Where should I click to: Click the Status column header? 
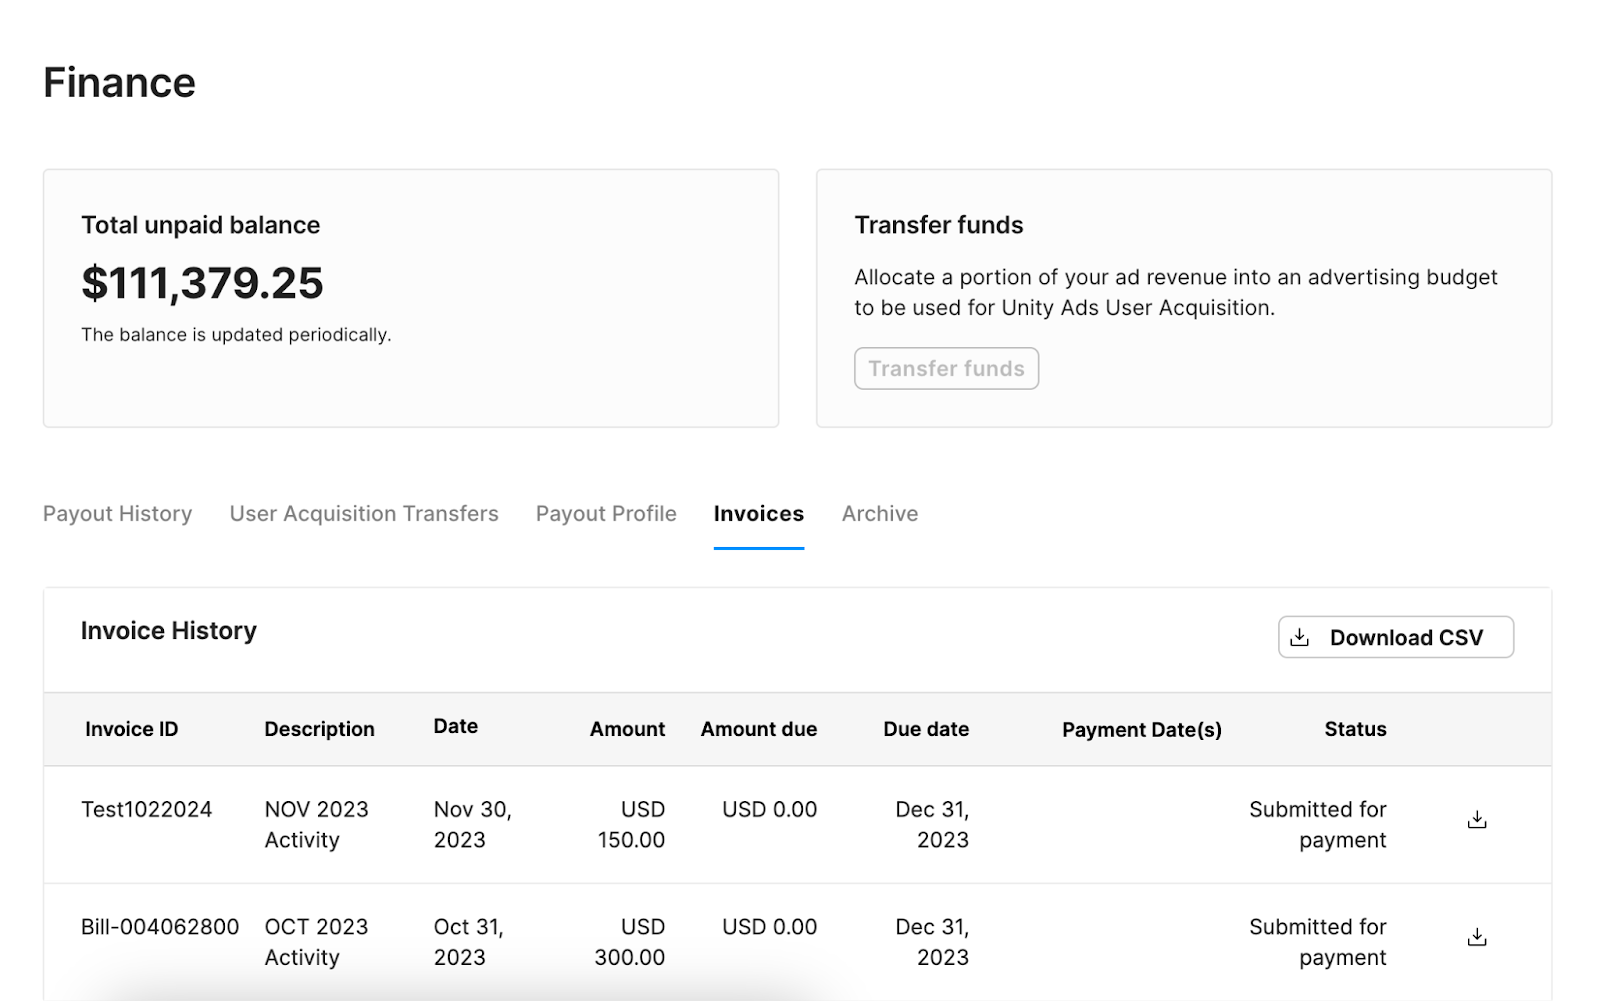(x=1355, y=730)
